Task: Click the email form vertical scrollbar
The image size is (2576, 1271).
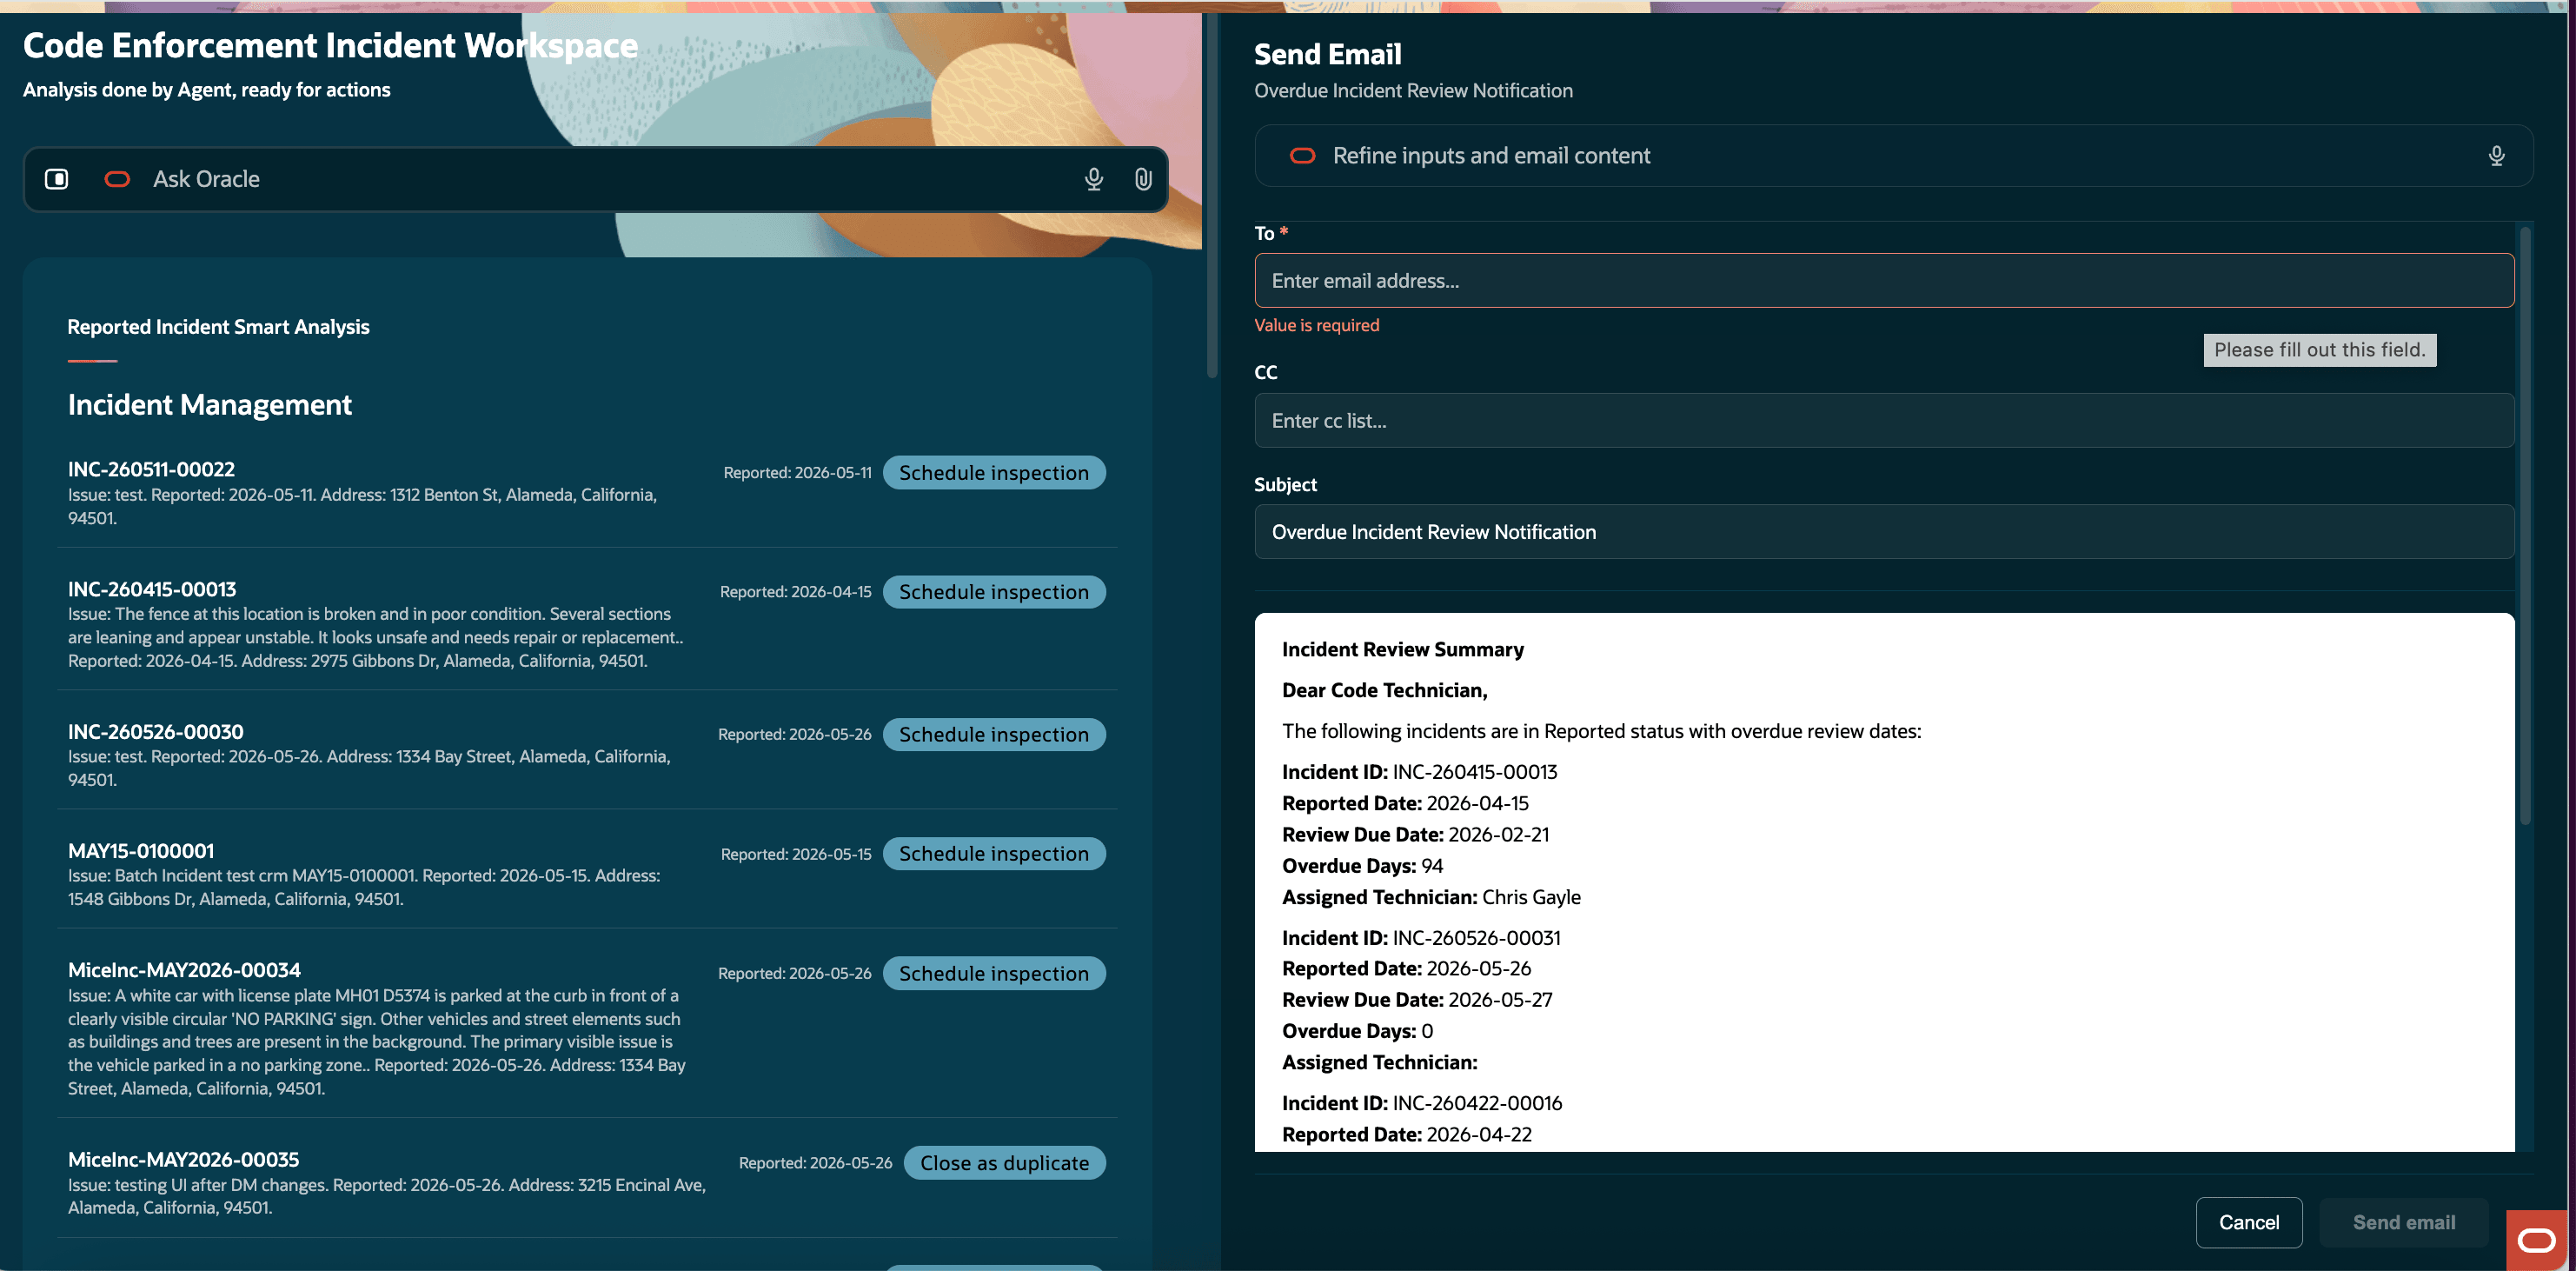Action: (x=2525, y=525)
